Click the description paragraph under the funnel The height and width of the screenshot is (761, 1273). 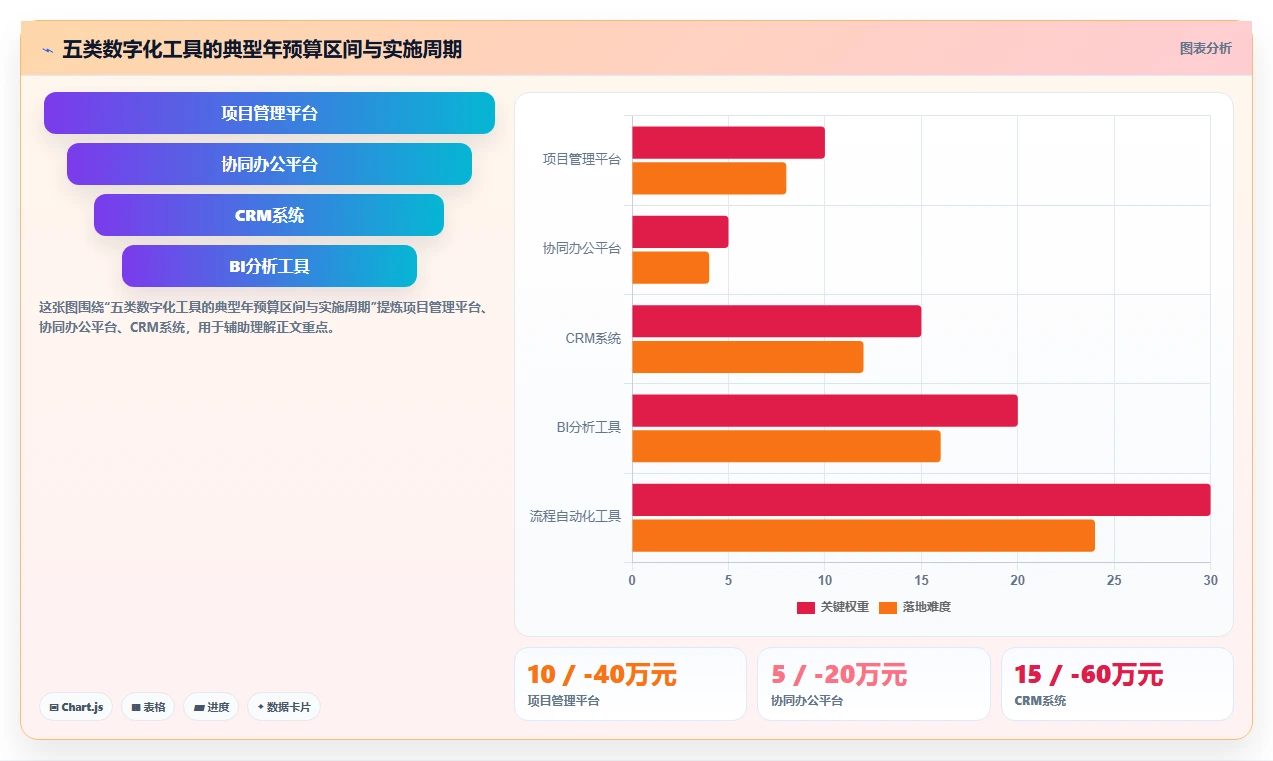tap(263, 317)
